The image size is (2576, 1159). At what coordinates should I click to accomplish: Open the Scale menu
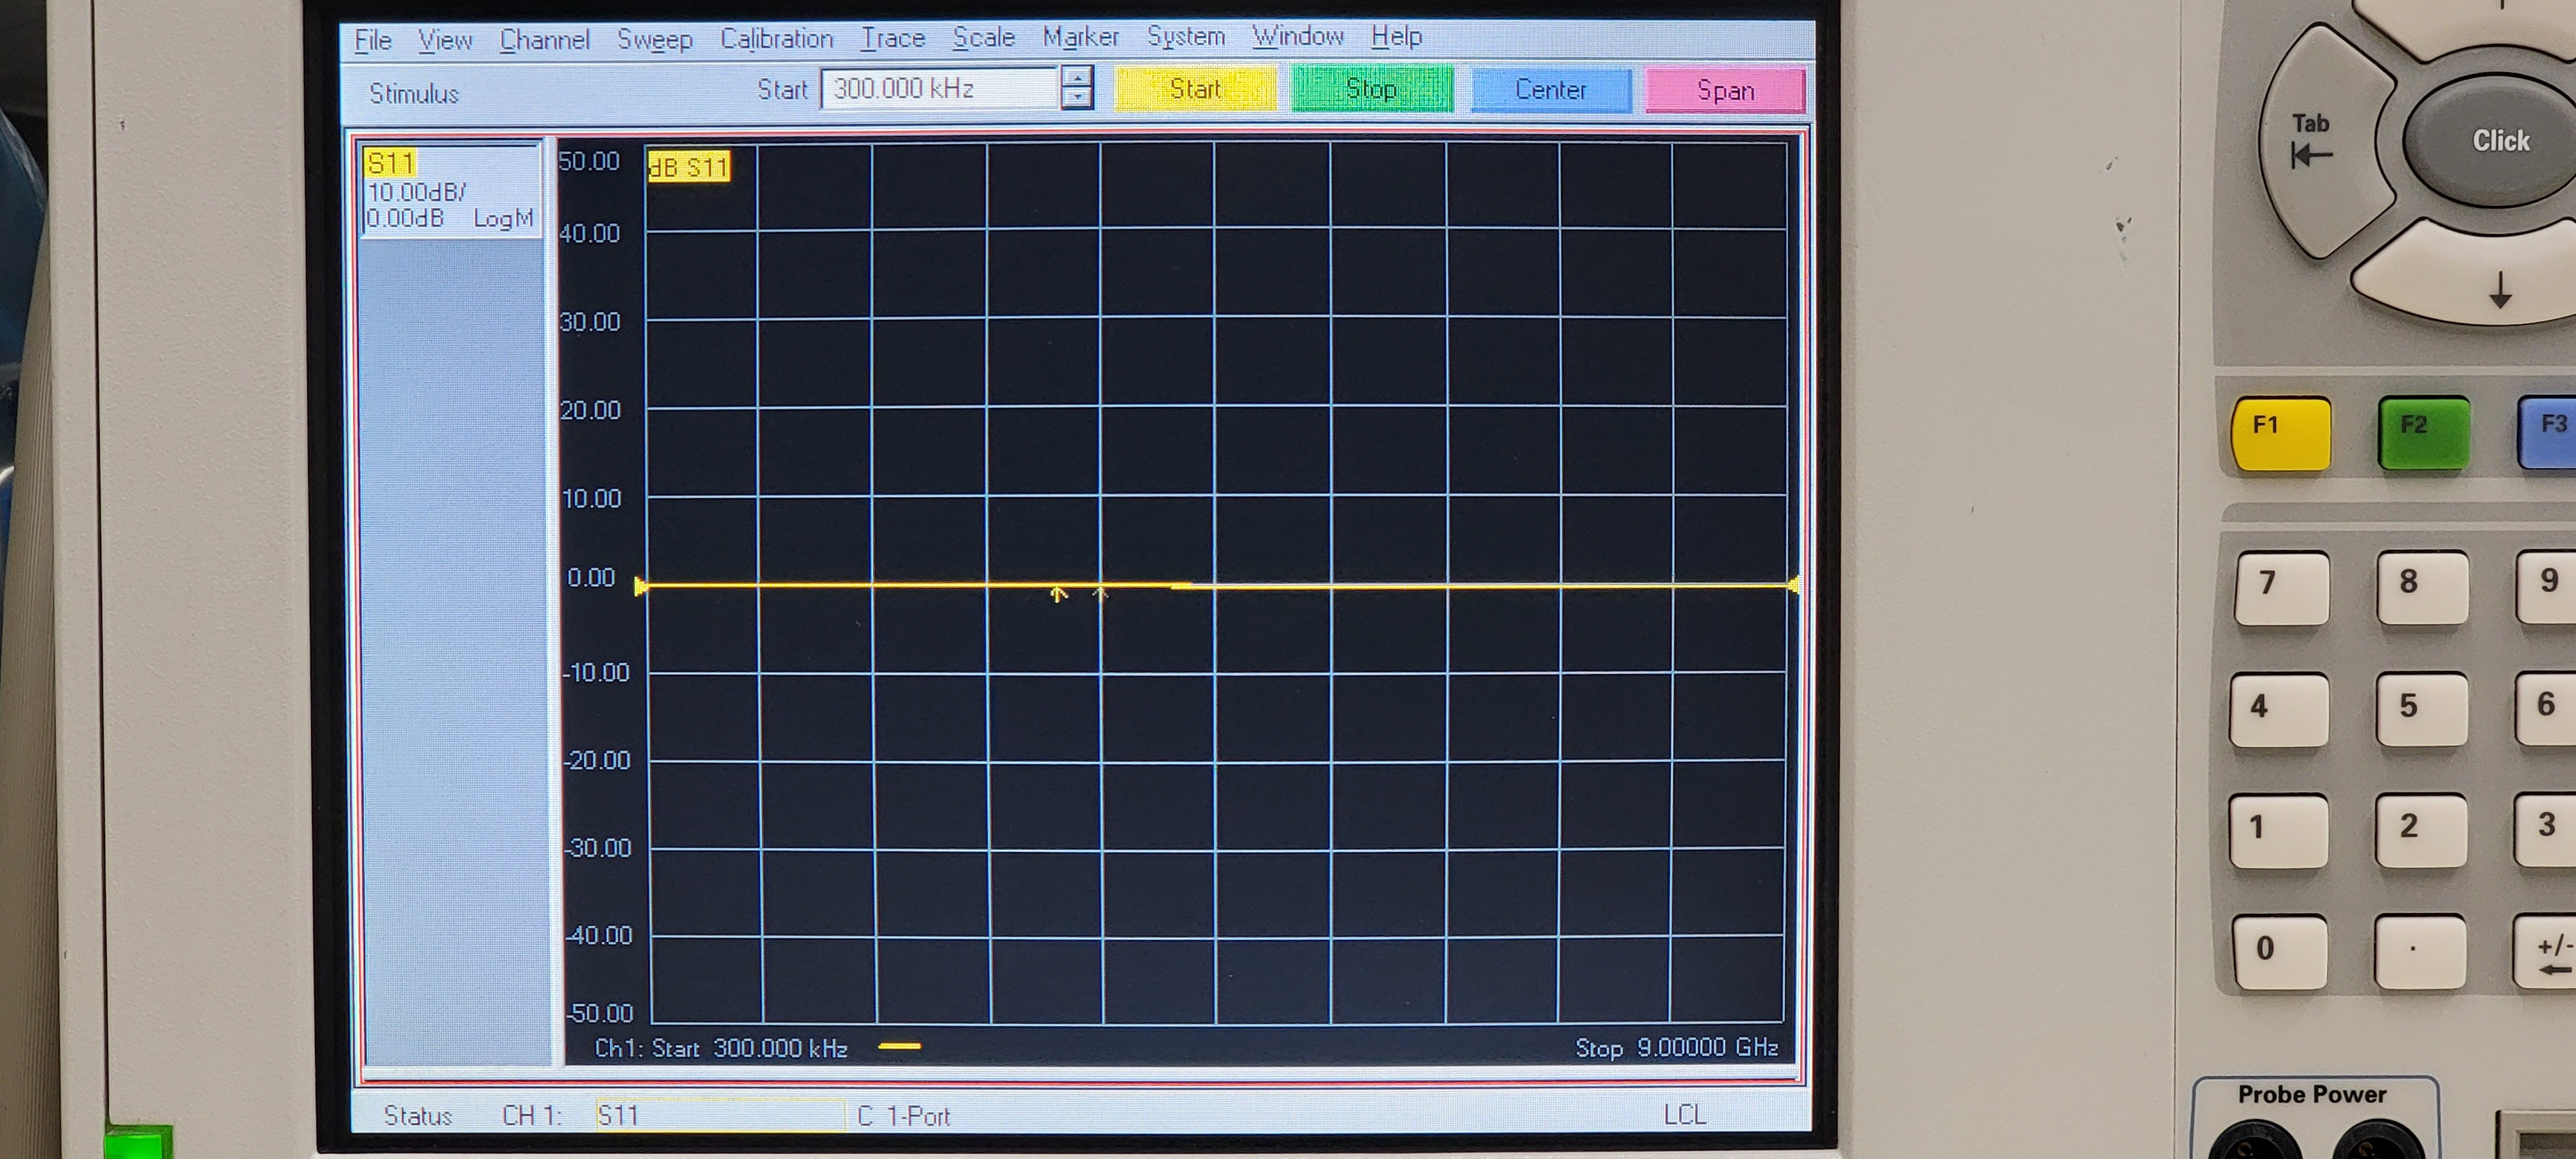[983, 38]
